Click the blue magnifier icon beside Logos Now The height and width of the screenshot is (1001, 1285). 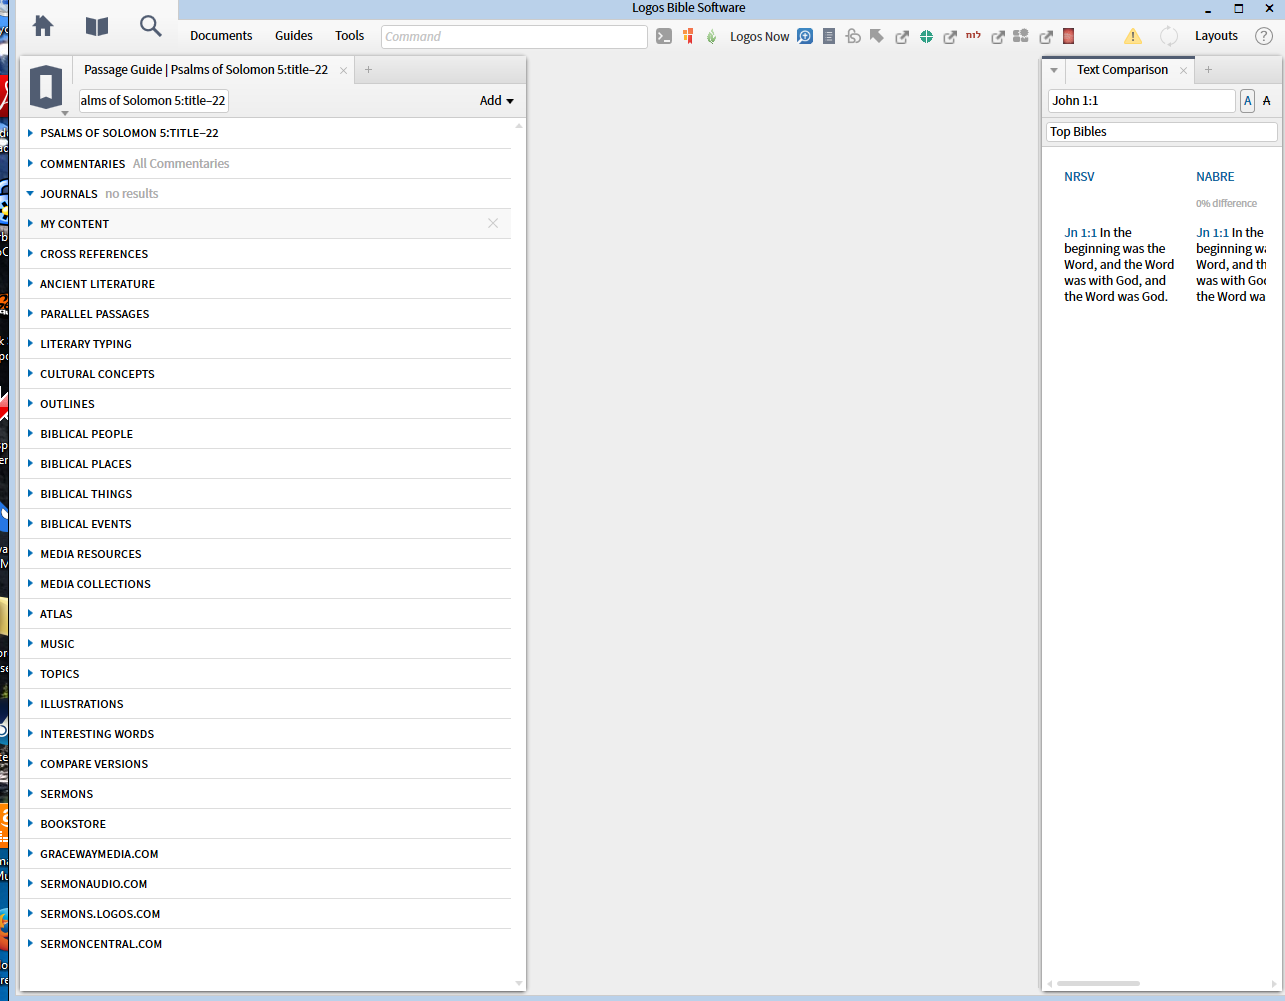(805, 36)
